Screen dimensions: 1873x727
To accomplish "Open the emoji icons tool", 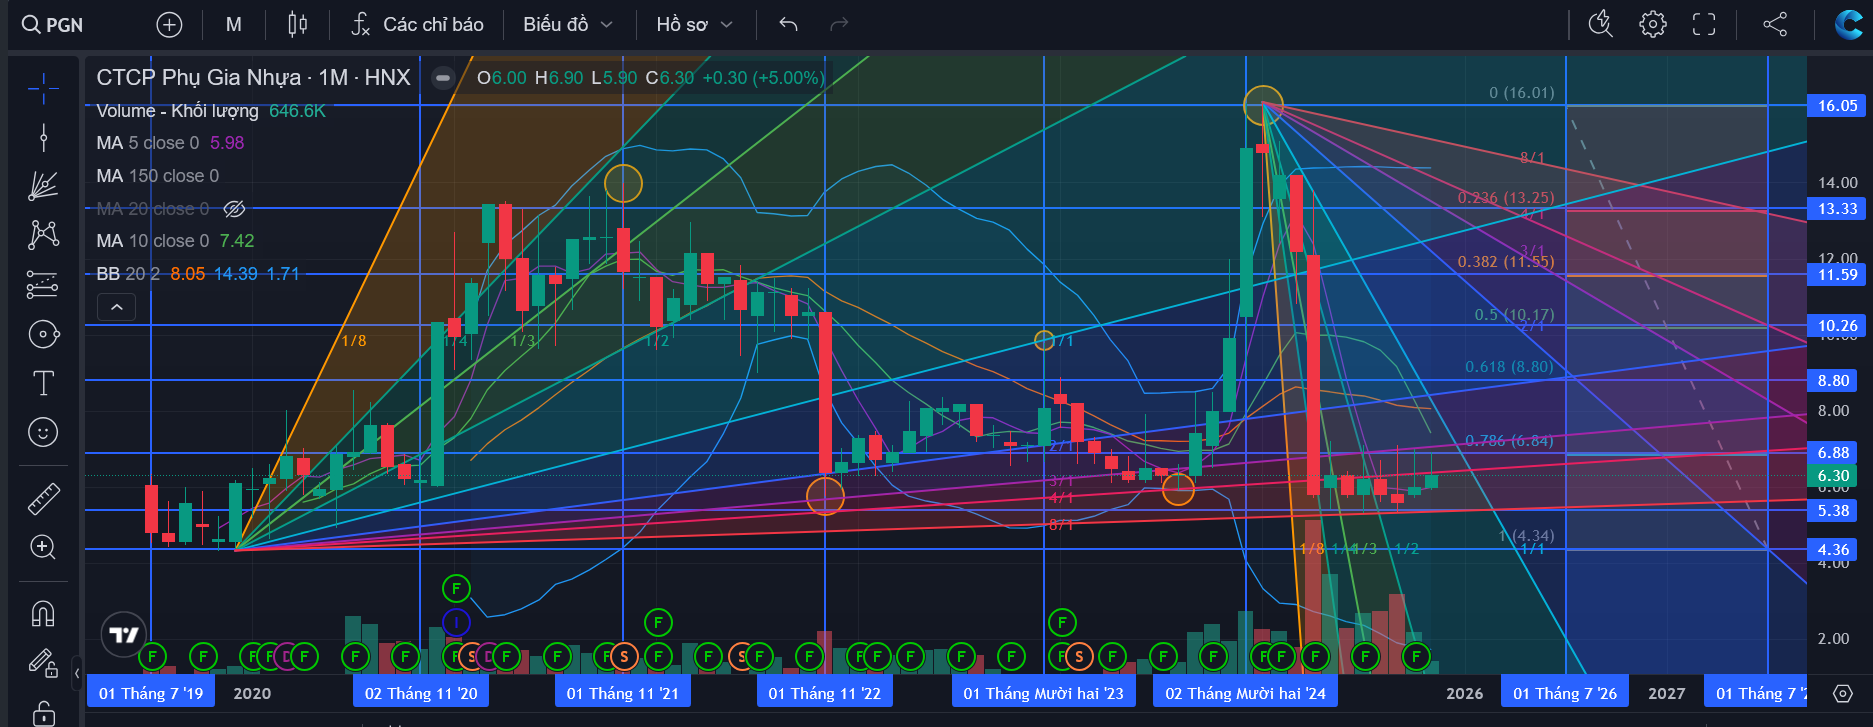I will tap(43, 432).
